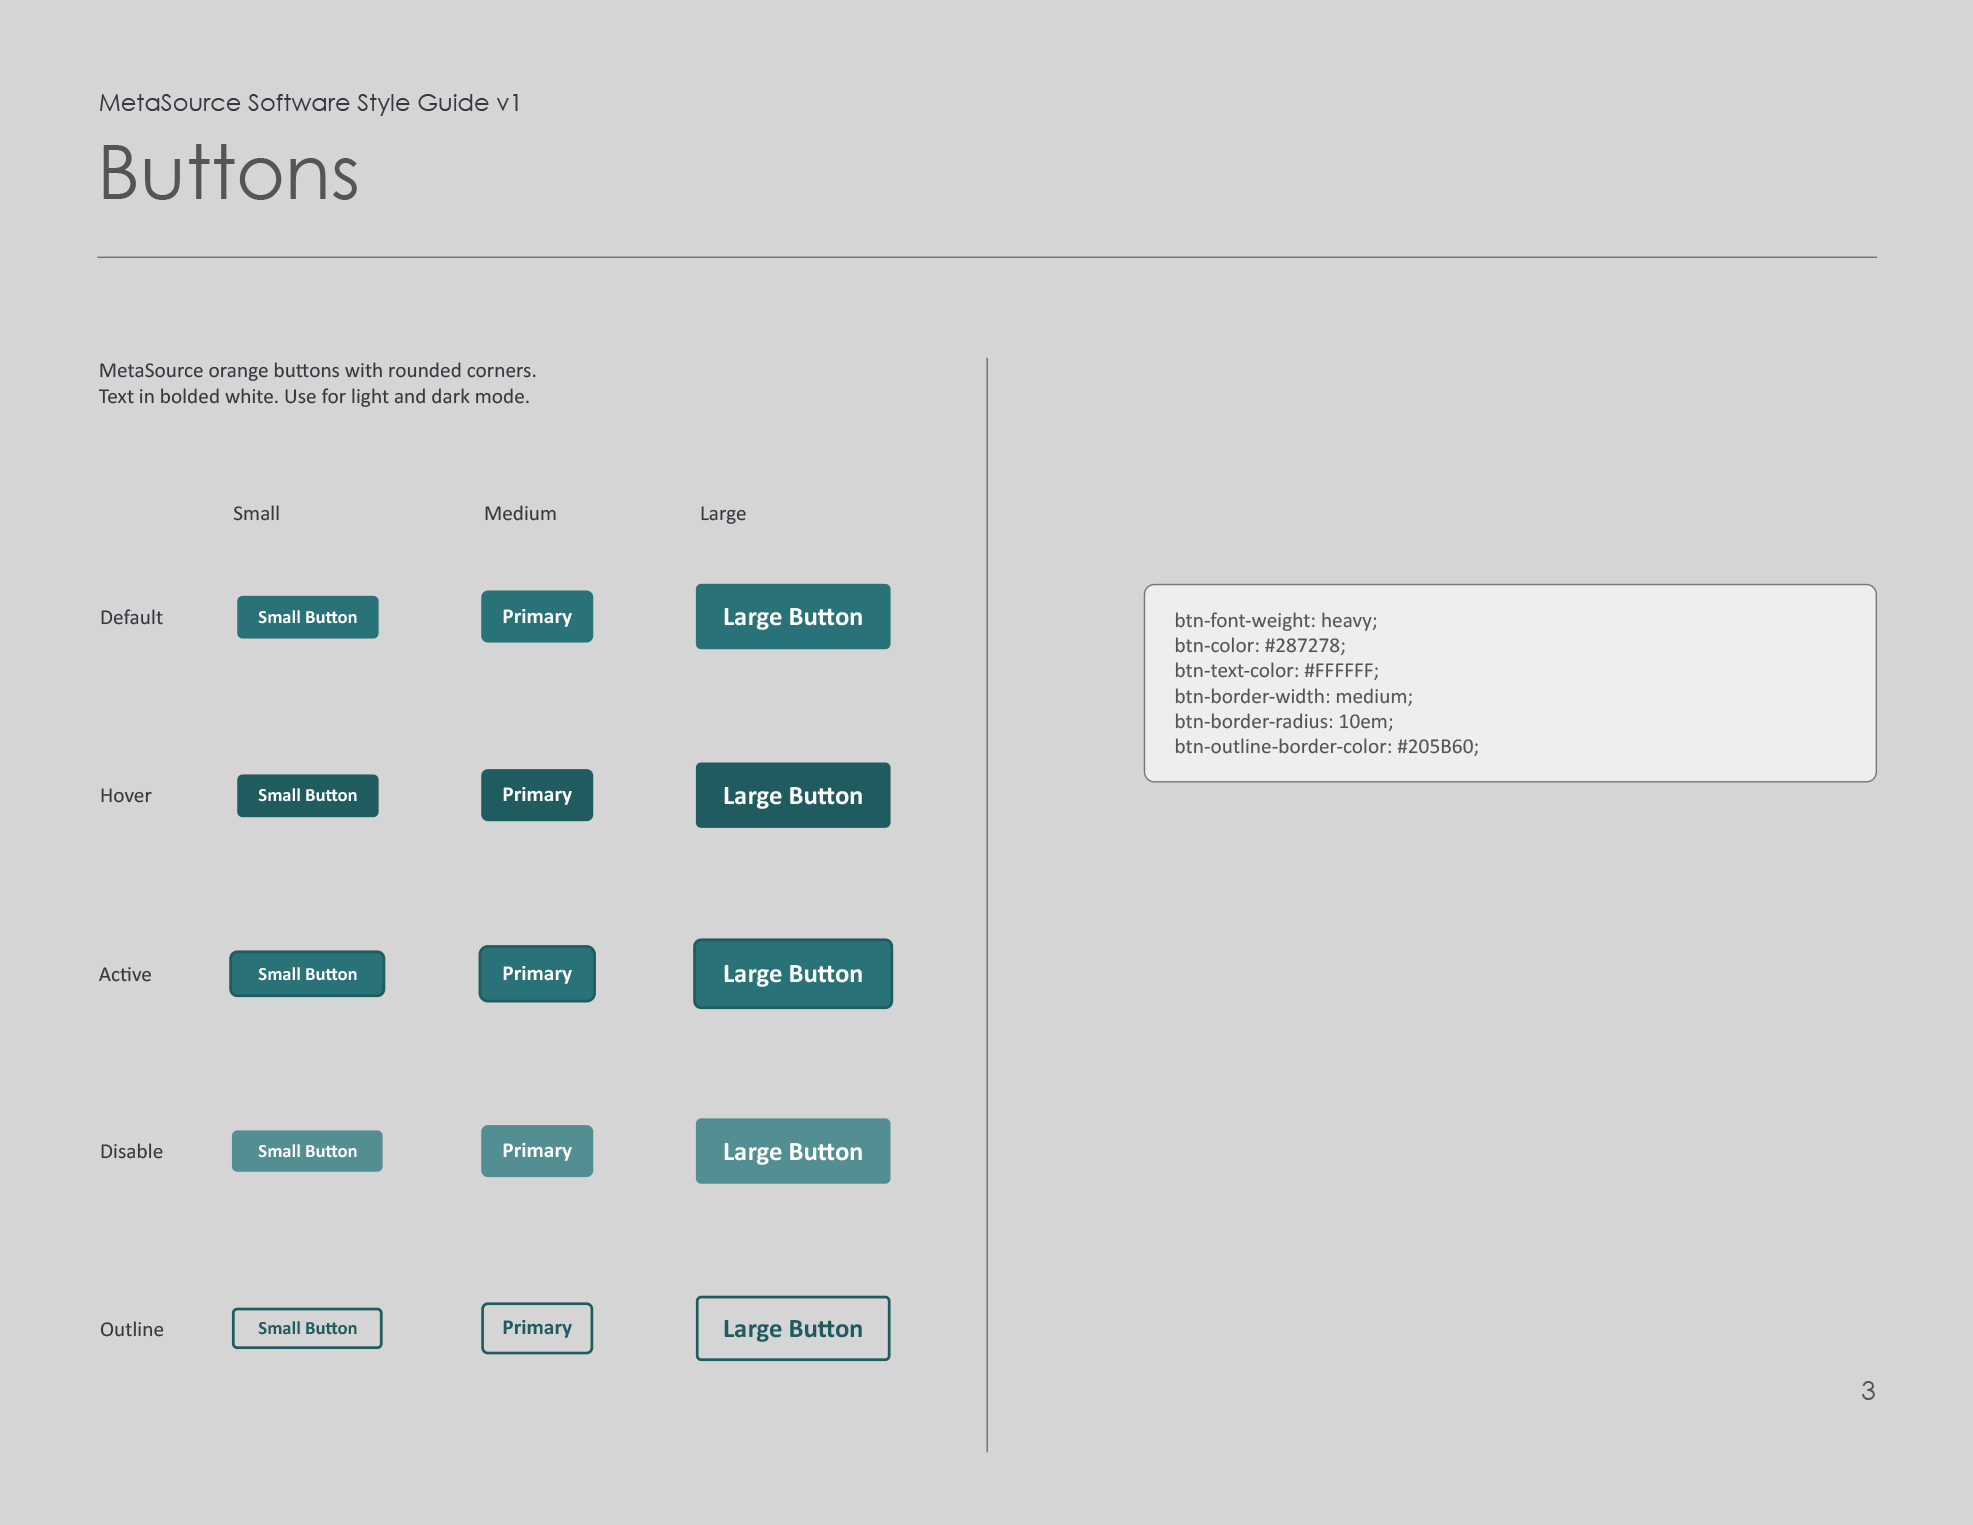1973x1525 pixels.
Task: Click the Default Large Button
Action: coord(792,616)
